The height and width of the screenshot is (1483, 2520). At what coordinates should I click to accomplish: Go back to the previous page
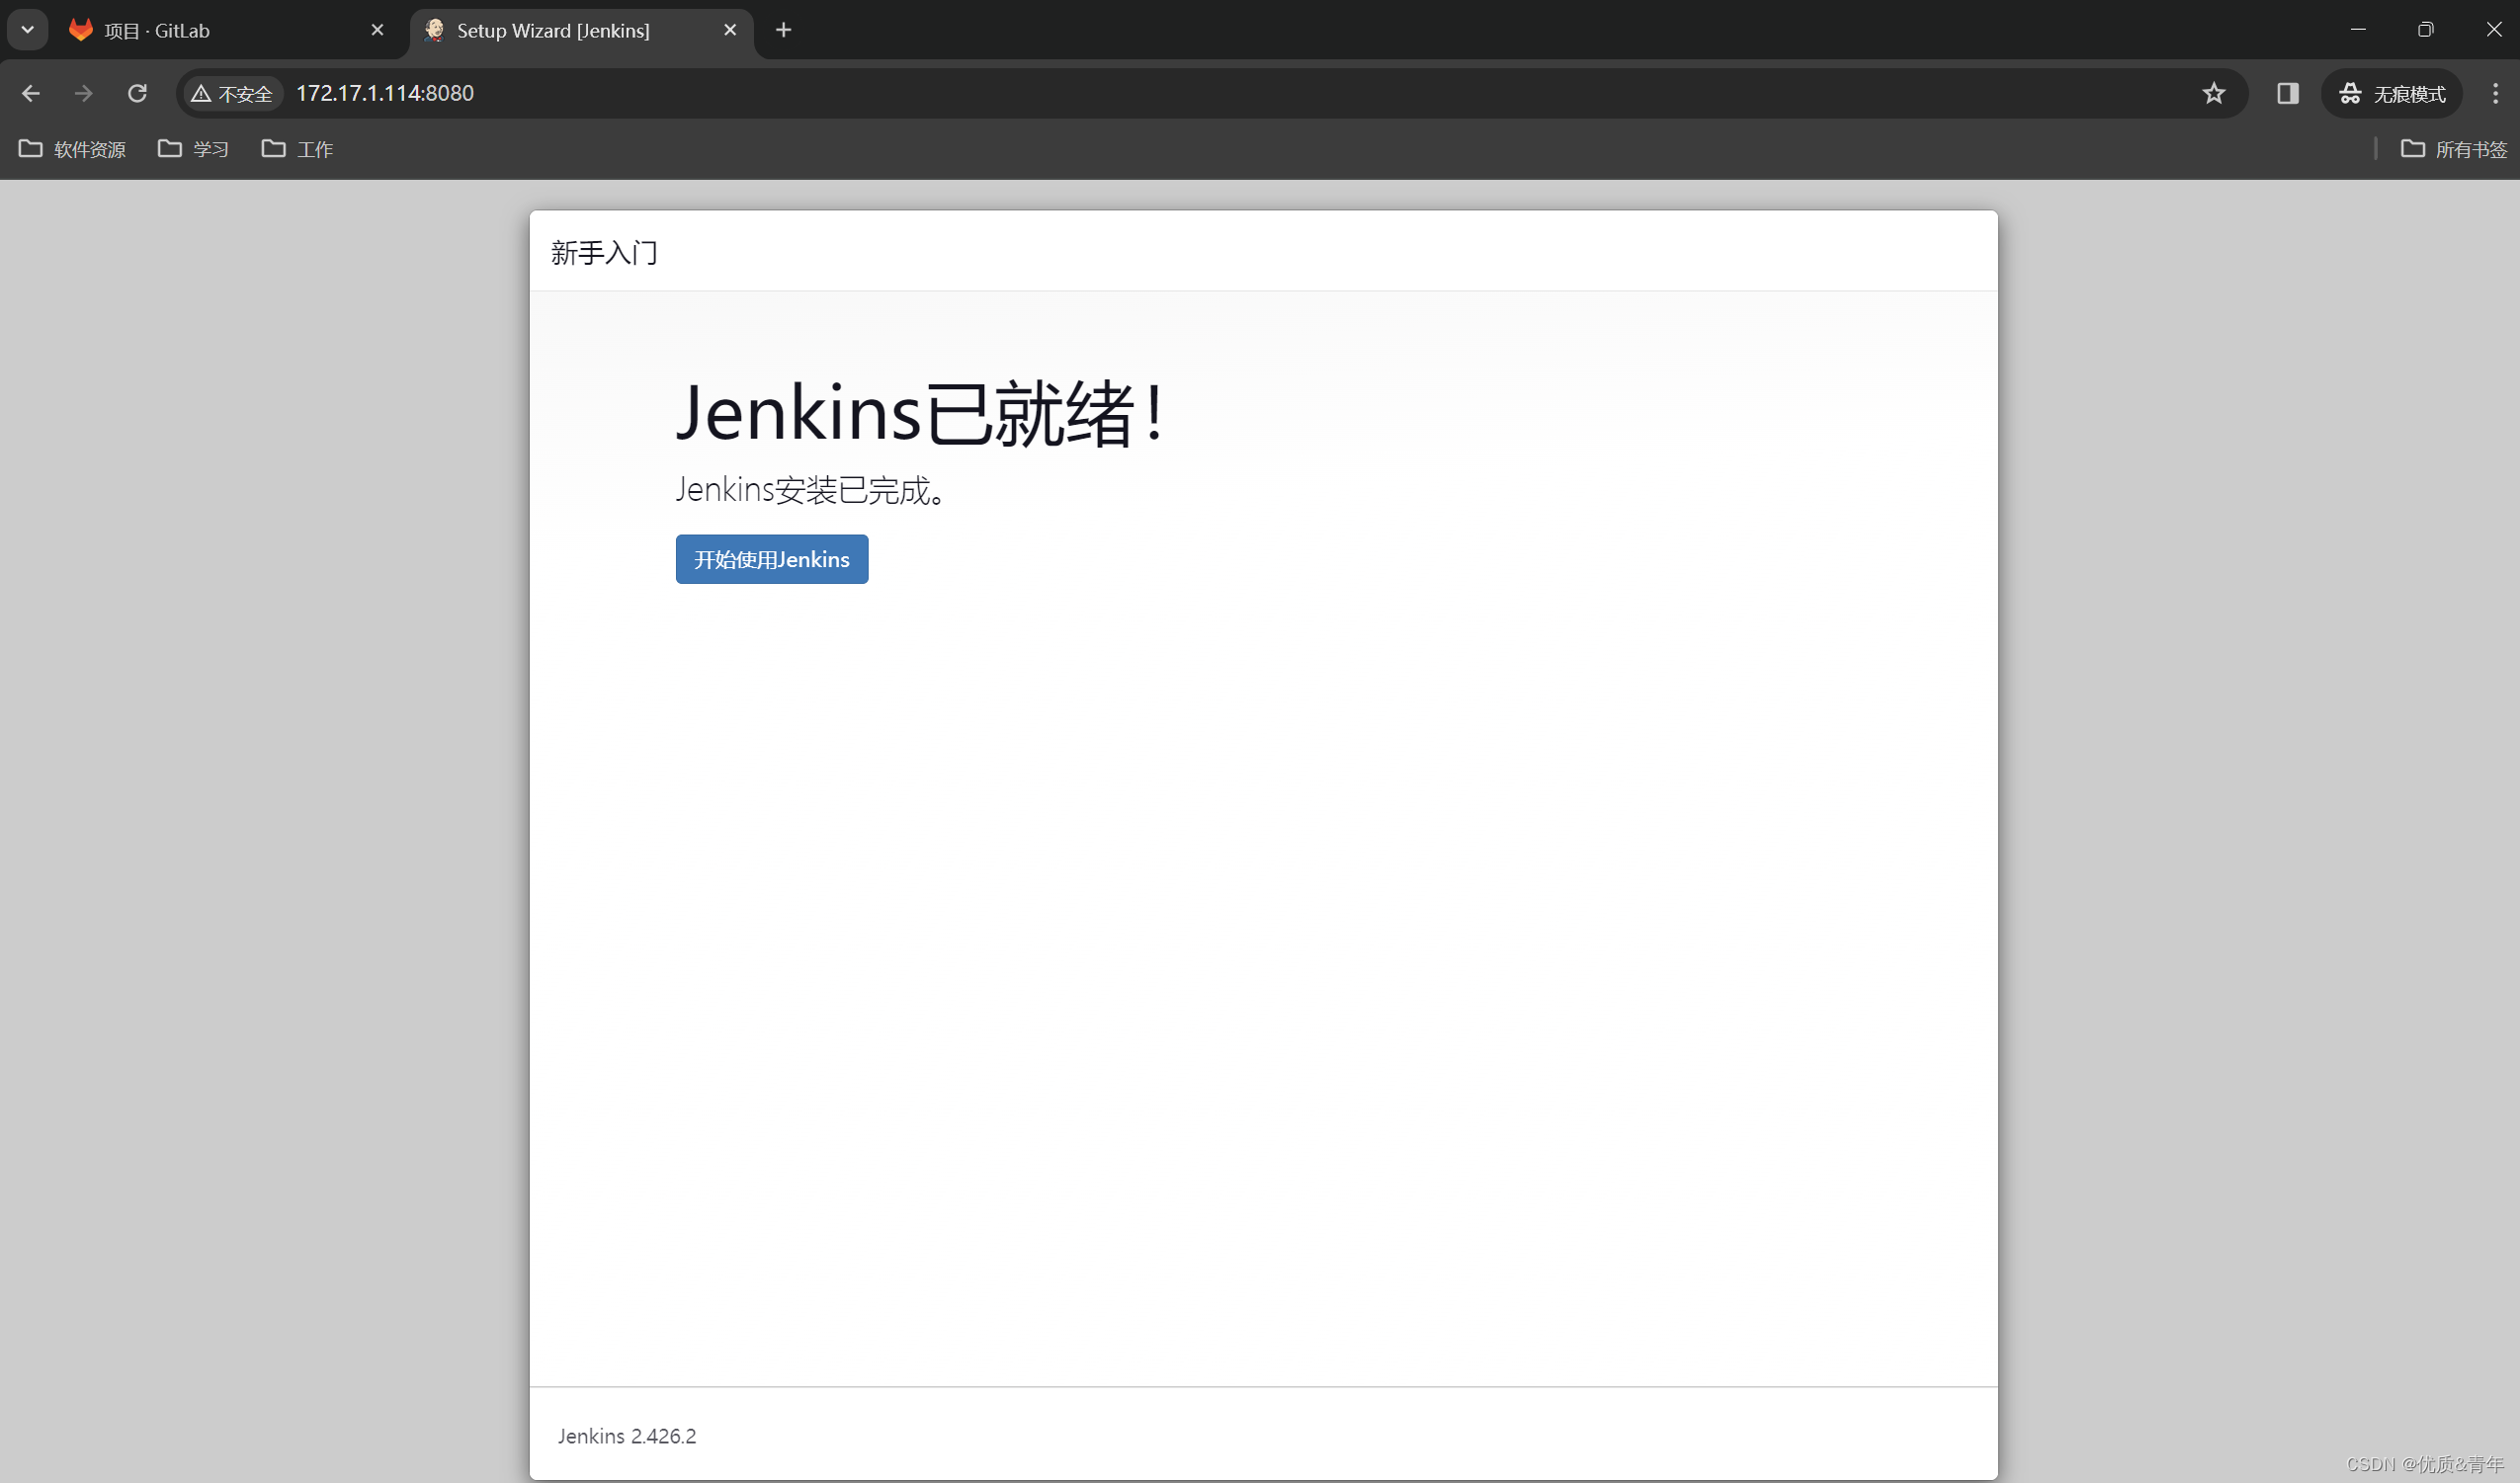(x=31, y=93)
